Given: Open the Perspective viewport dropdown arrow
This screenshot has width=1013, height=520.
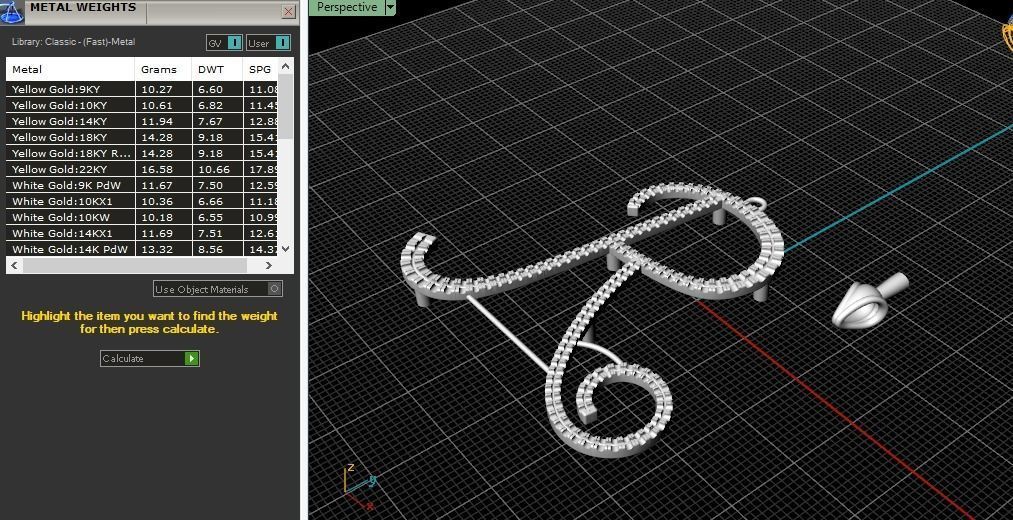Looking at the screenshot, I should click(390, 7).
